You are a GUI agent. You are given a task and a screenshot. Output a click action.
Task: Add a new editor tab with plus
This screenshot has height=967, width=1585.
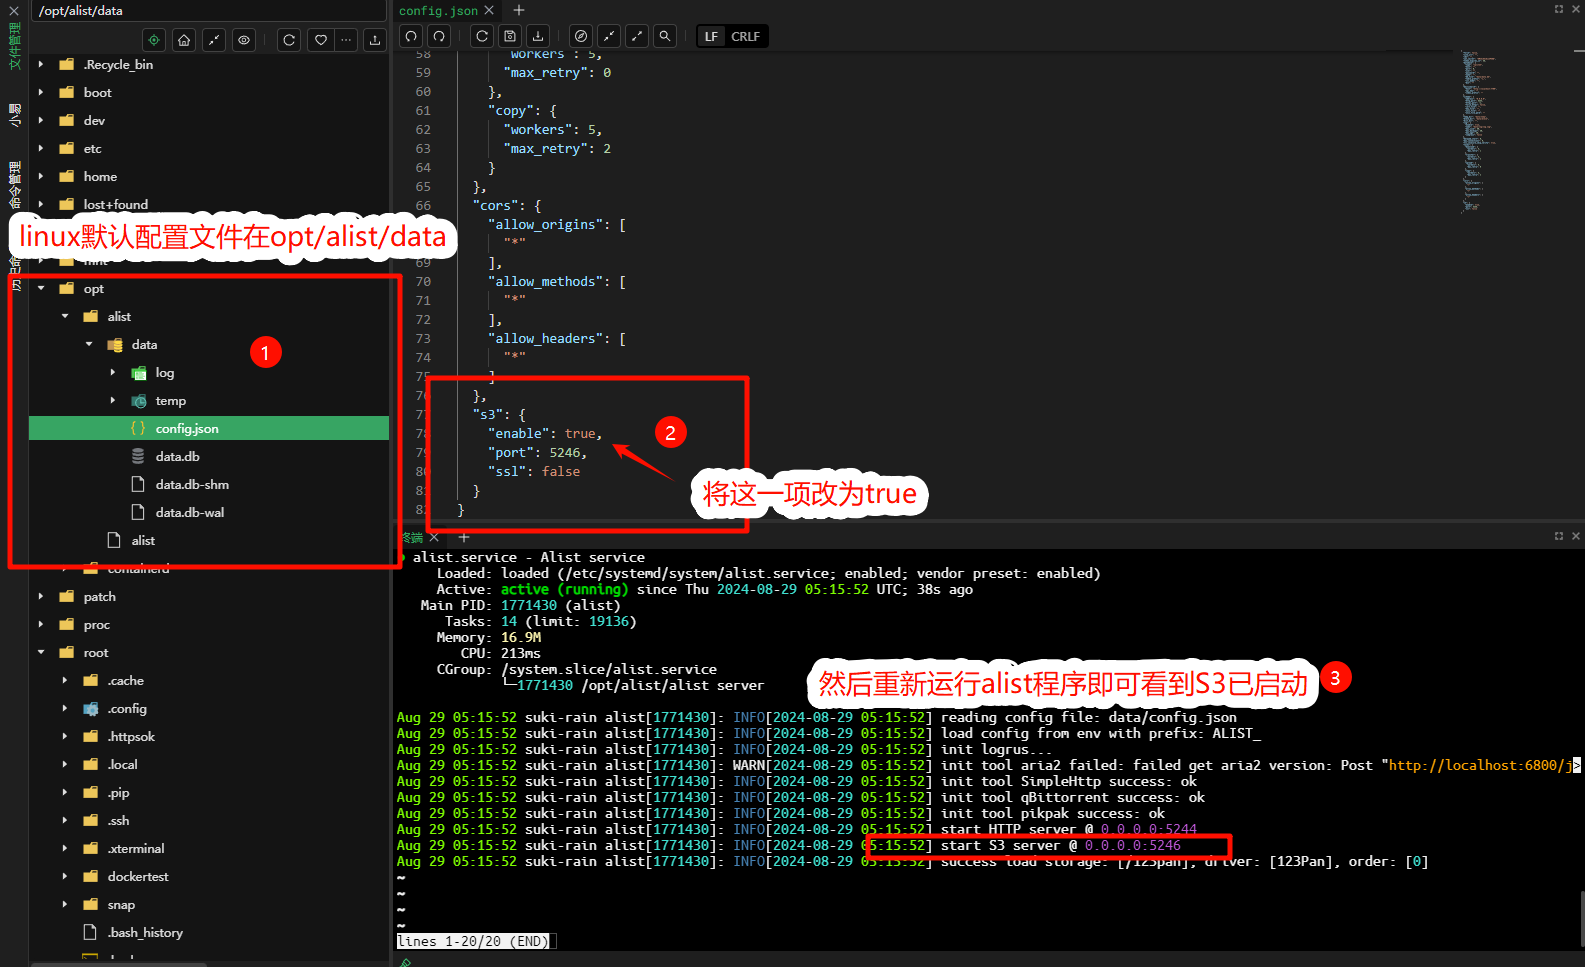tap(519, 10)
